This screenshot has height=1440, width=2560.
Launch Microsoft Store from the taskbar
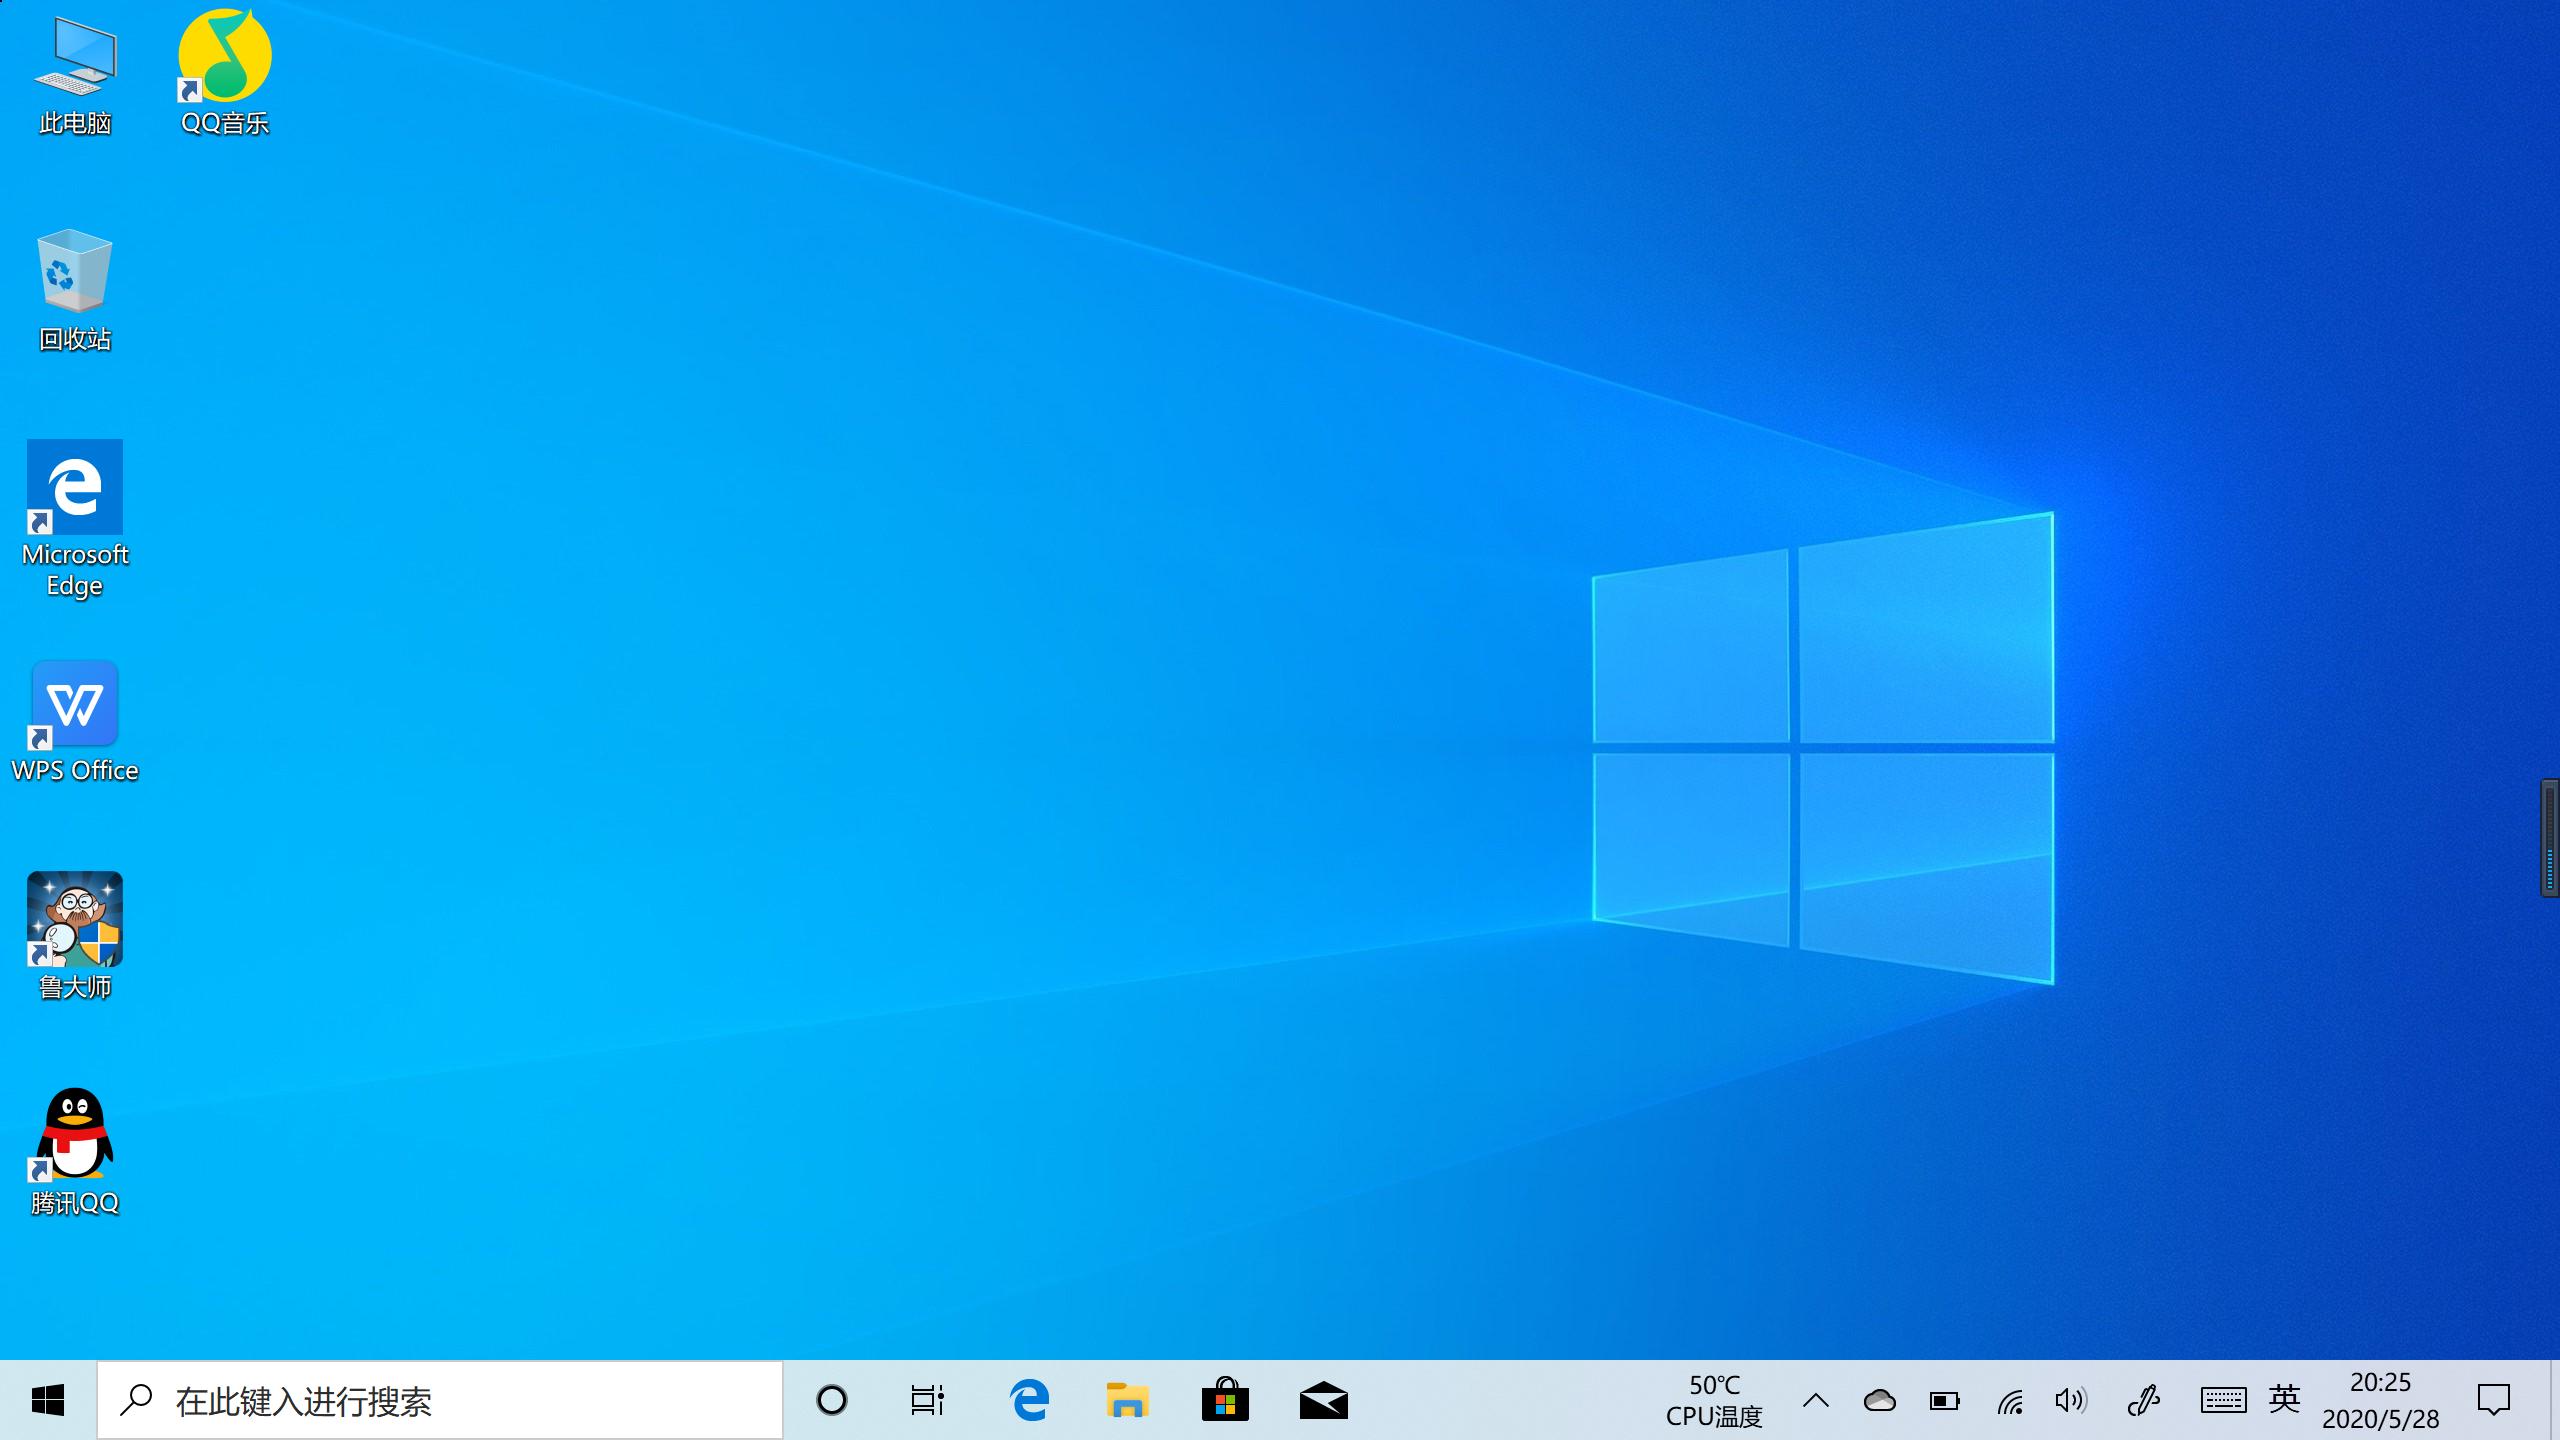pyautogui.click(x=1225, y=1400)
